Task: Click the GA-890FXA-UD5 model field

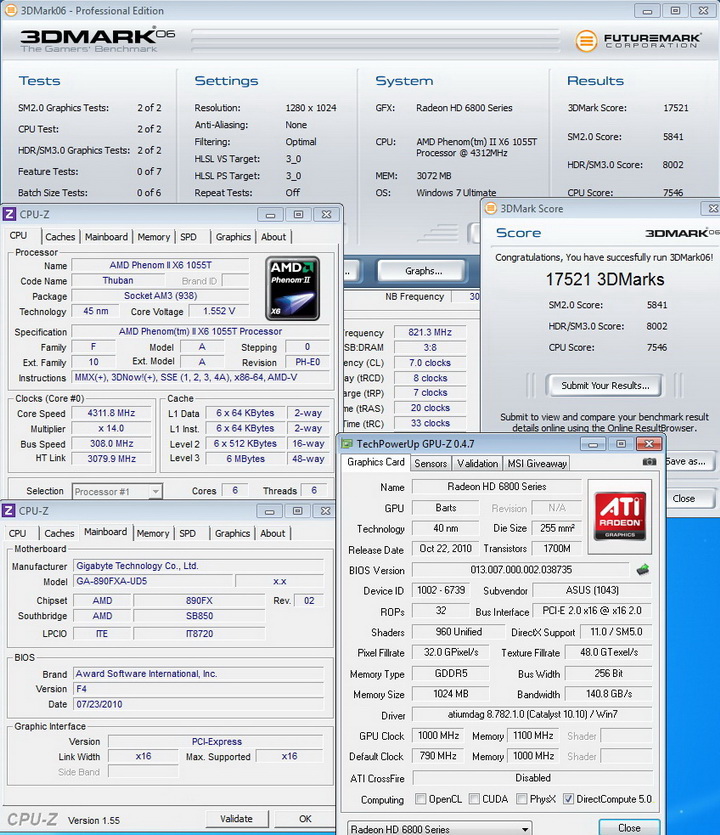Action: coord(153,581)
